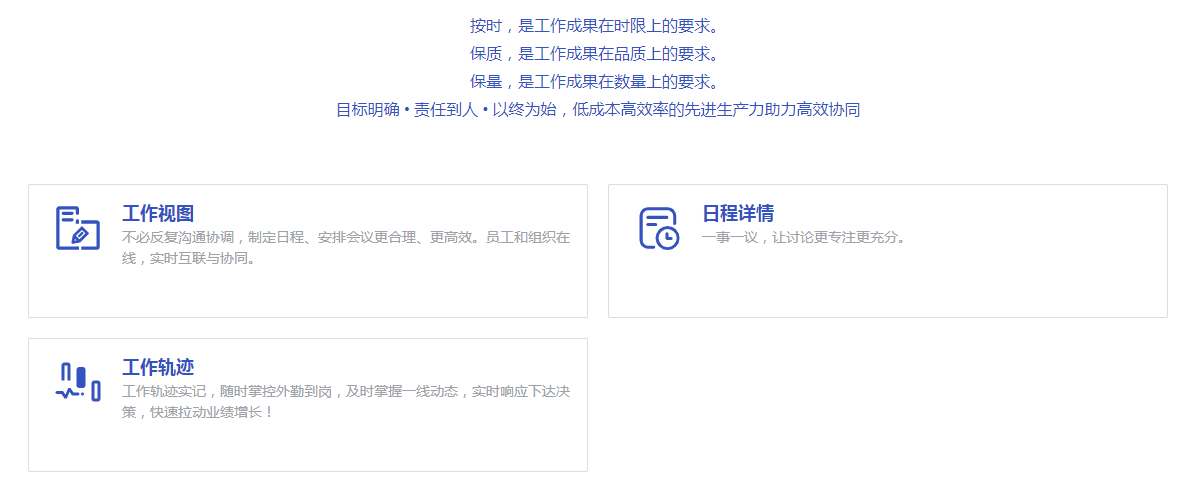Click the 工作视图 document-edit icon
This screenshot has width=1183, height=489.
(77, 228)
